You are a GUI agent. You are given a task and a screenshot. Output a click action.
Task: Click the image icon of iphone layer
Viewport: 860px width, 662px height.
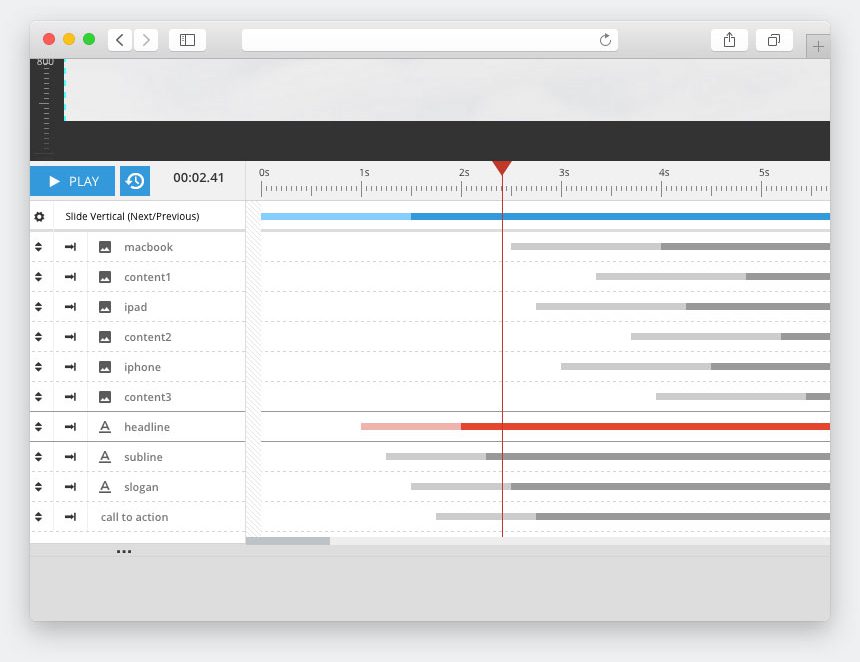pos(105,367)
